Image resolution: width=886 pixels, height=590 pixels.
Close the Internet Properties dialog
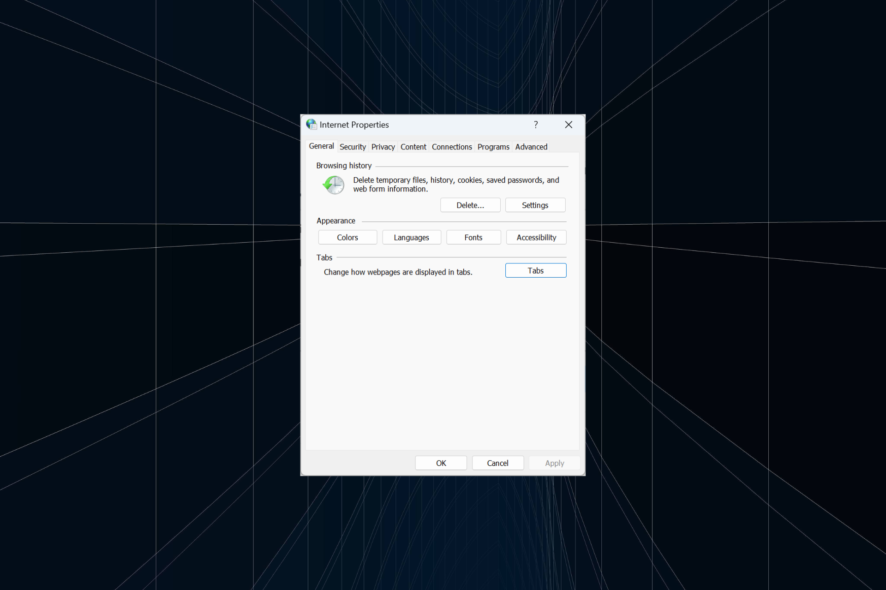coord(568,124)
